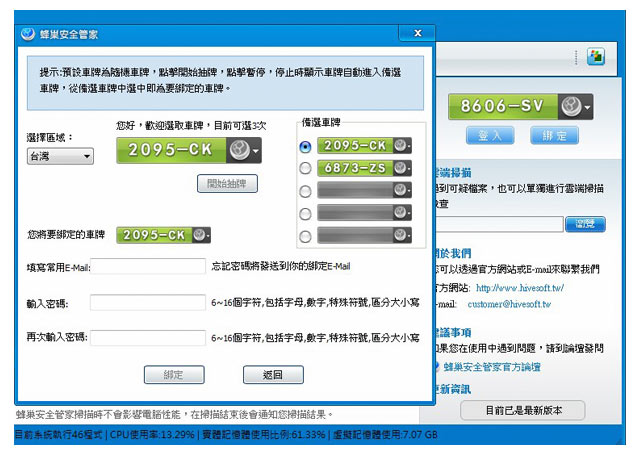Click the 虛擬記憶體使用:7.07 GB status text
The height and width of the screenshot is (453, 640).
(385, 435)
